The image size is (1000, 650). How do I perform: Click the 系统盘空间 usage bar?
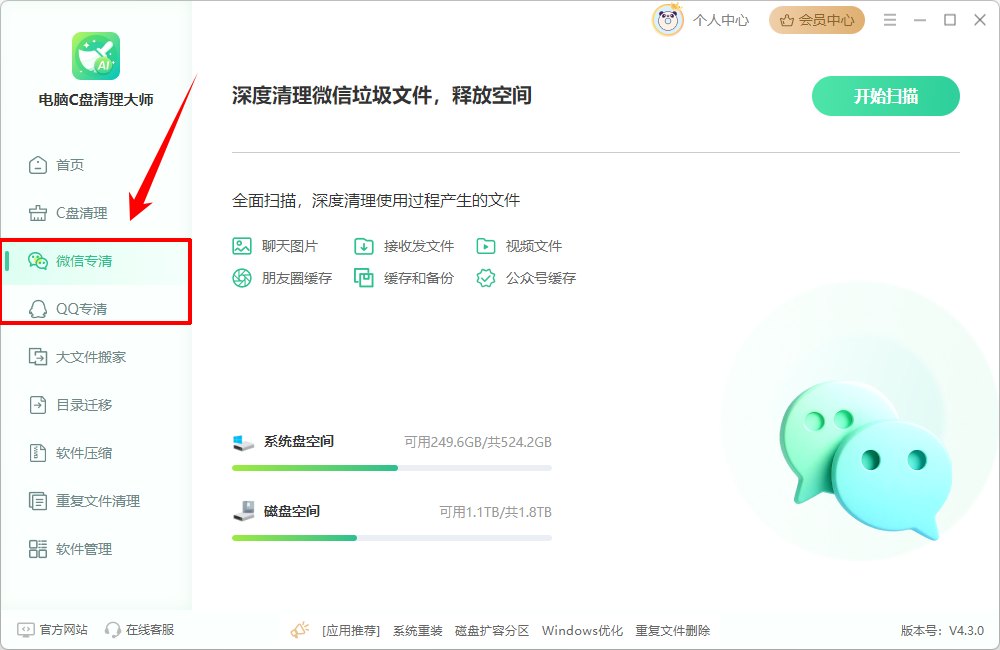pyautogui.click(x=392, y=468)
